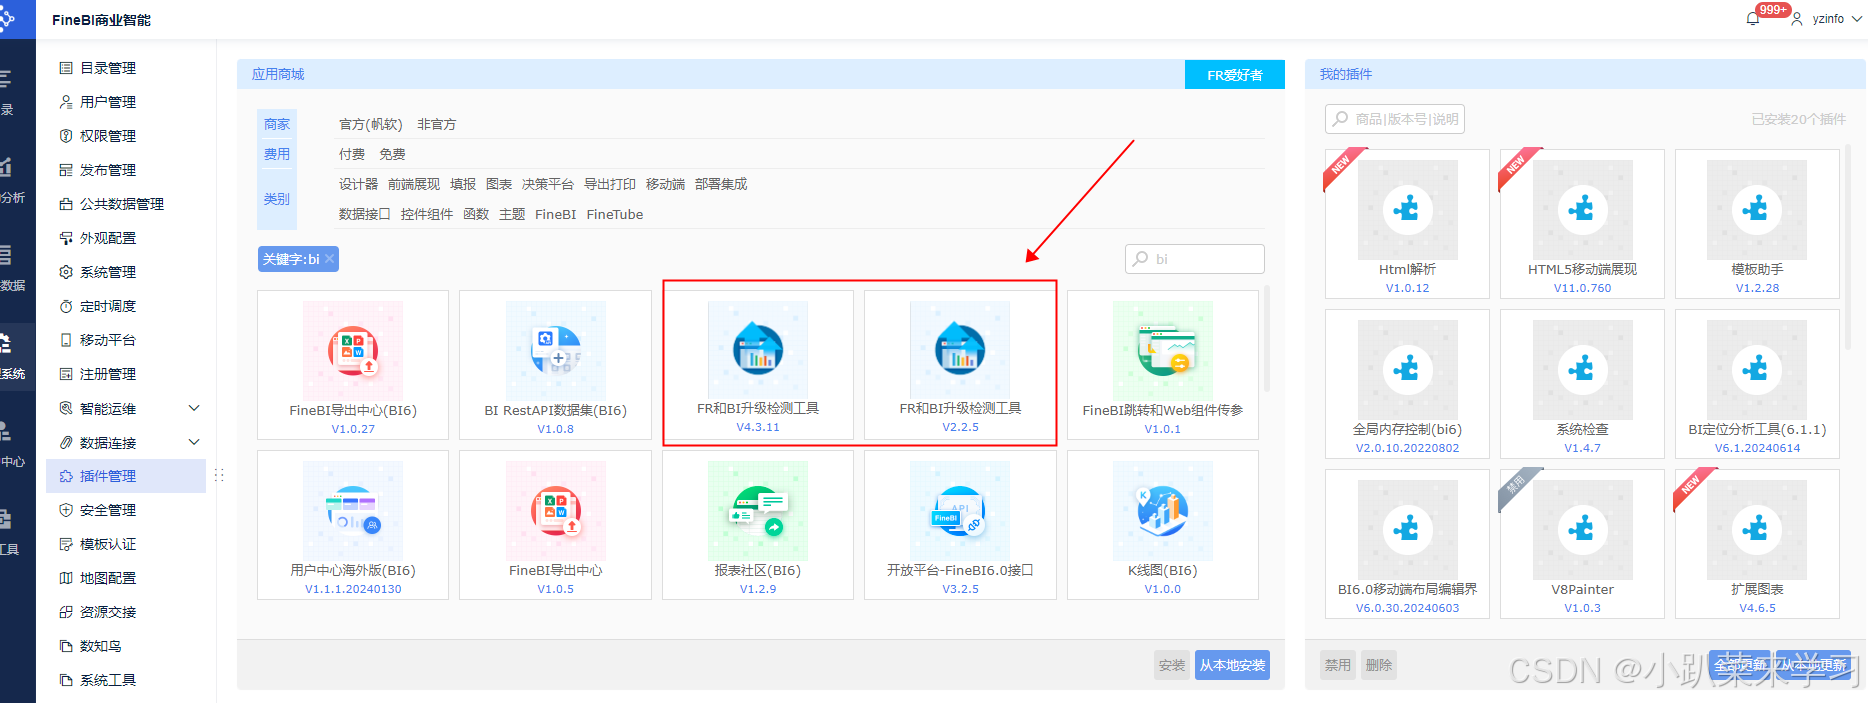
Task: Click the 注册管理 icon
Action: tap(66, 374)
